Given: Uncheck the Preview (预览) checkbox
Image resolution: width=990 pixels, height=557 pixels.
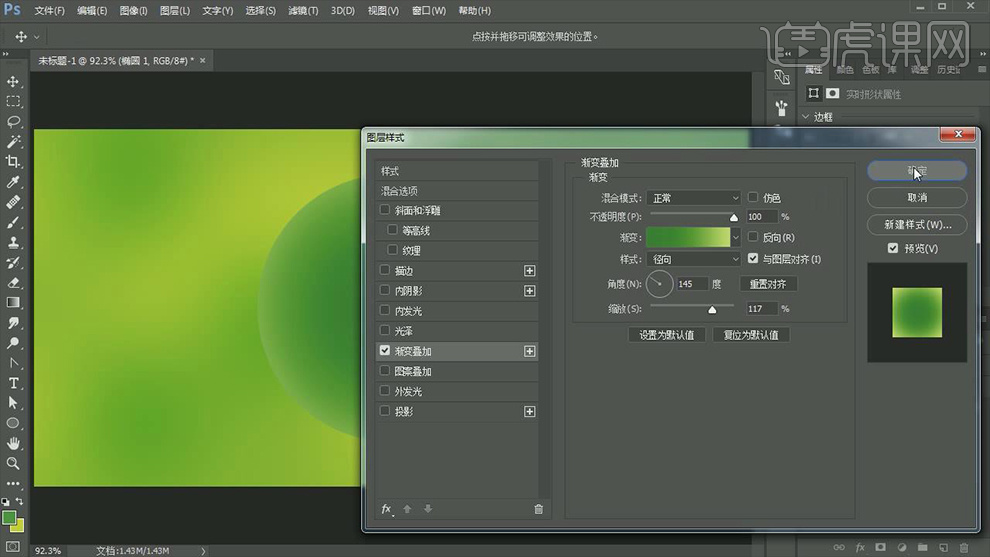Looking at the screenshot, I should pyautogui.click(x=893, y=248).
